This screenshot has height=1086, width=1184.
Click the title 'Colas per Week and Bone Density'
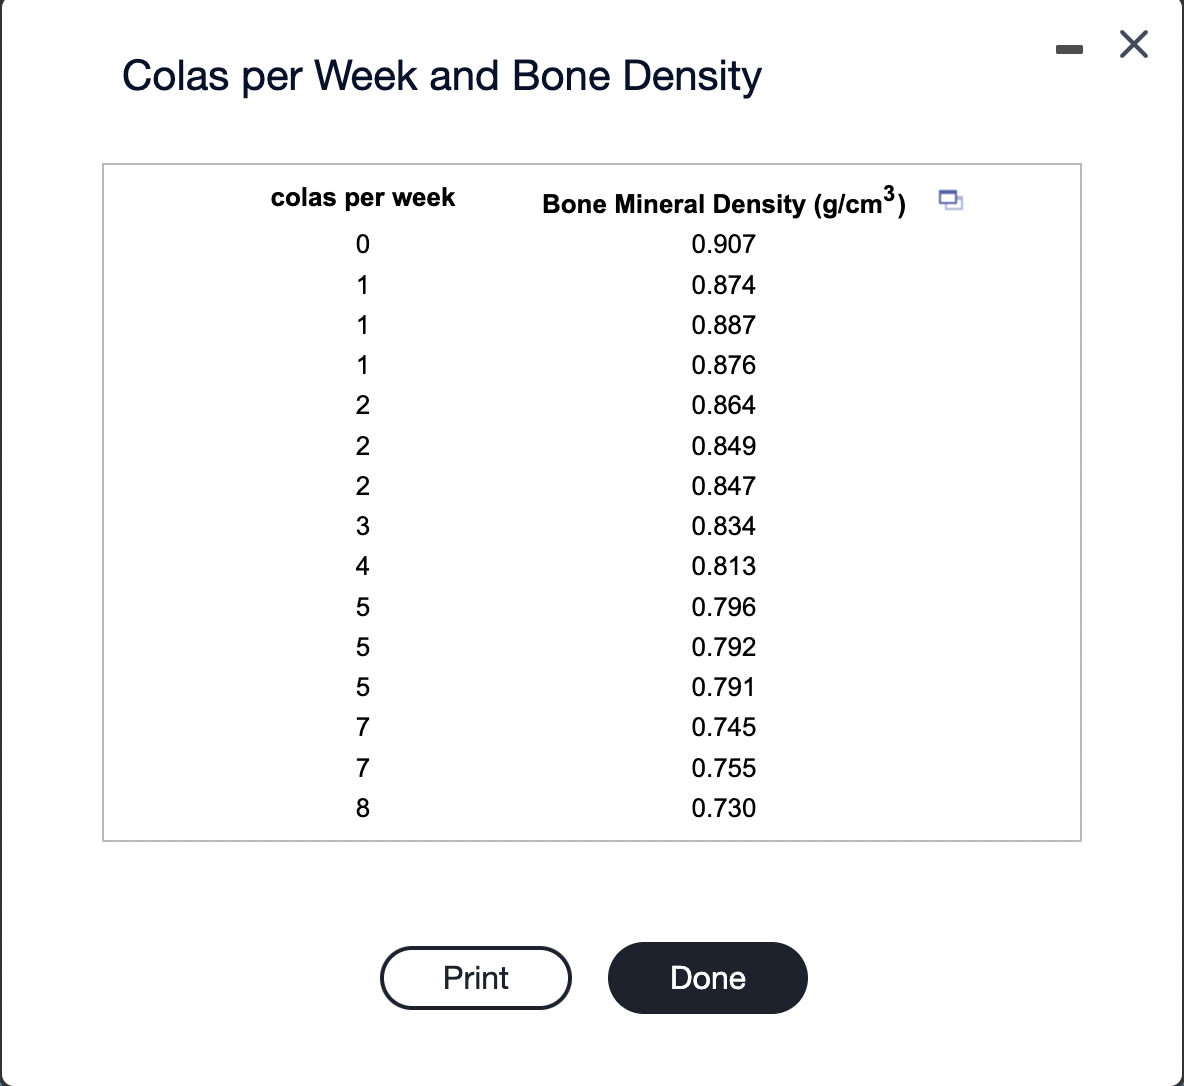(x=441, y=75)
